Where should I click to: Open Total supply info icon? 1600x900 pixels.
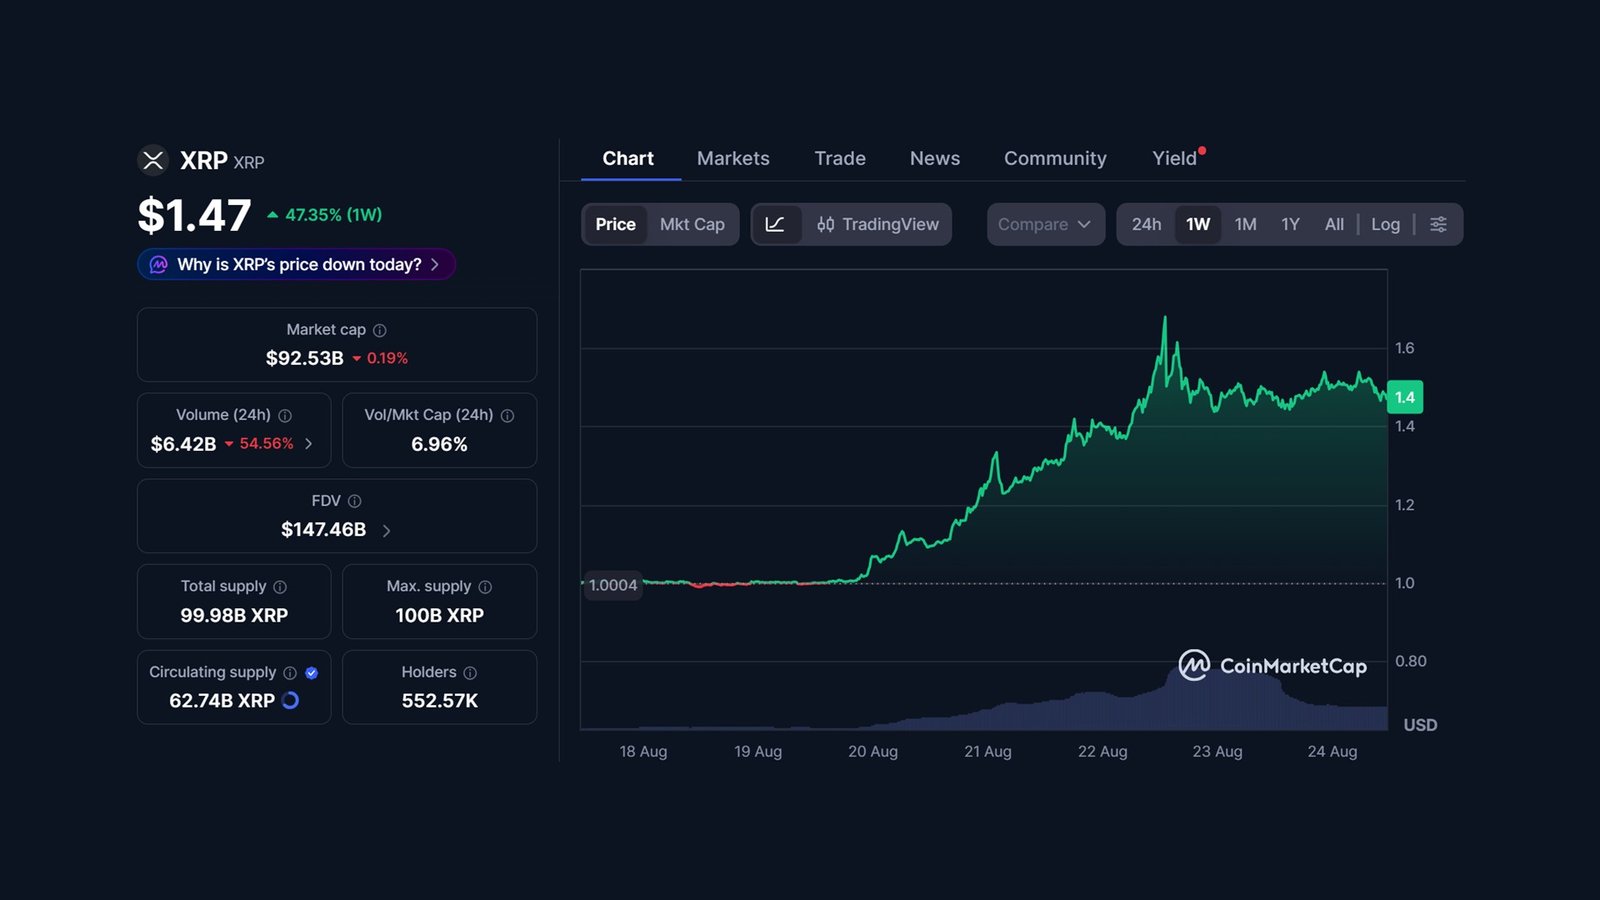point(280,587)
